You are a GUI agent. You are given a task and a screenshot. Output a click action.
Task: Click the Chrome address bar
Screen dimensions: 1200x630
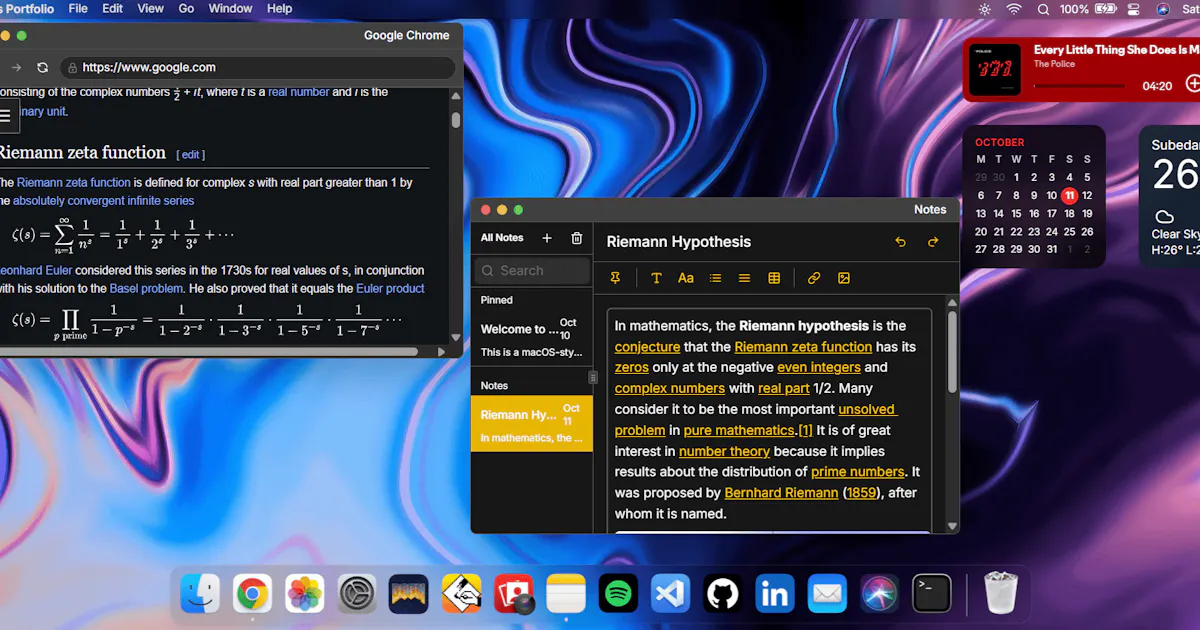[258, 67]
